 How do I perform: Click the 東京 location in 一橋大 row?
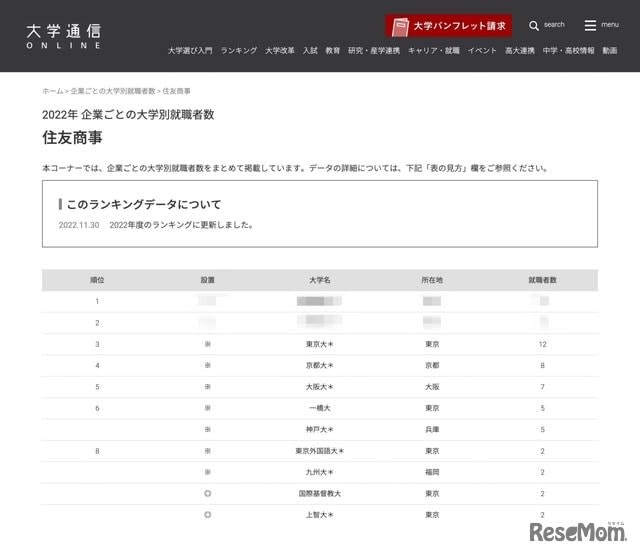pyautogui.click(x=432, y=408)
